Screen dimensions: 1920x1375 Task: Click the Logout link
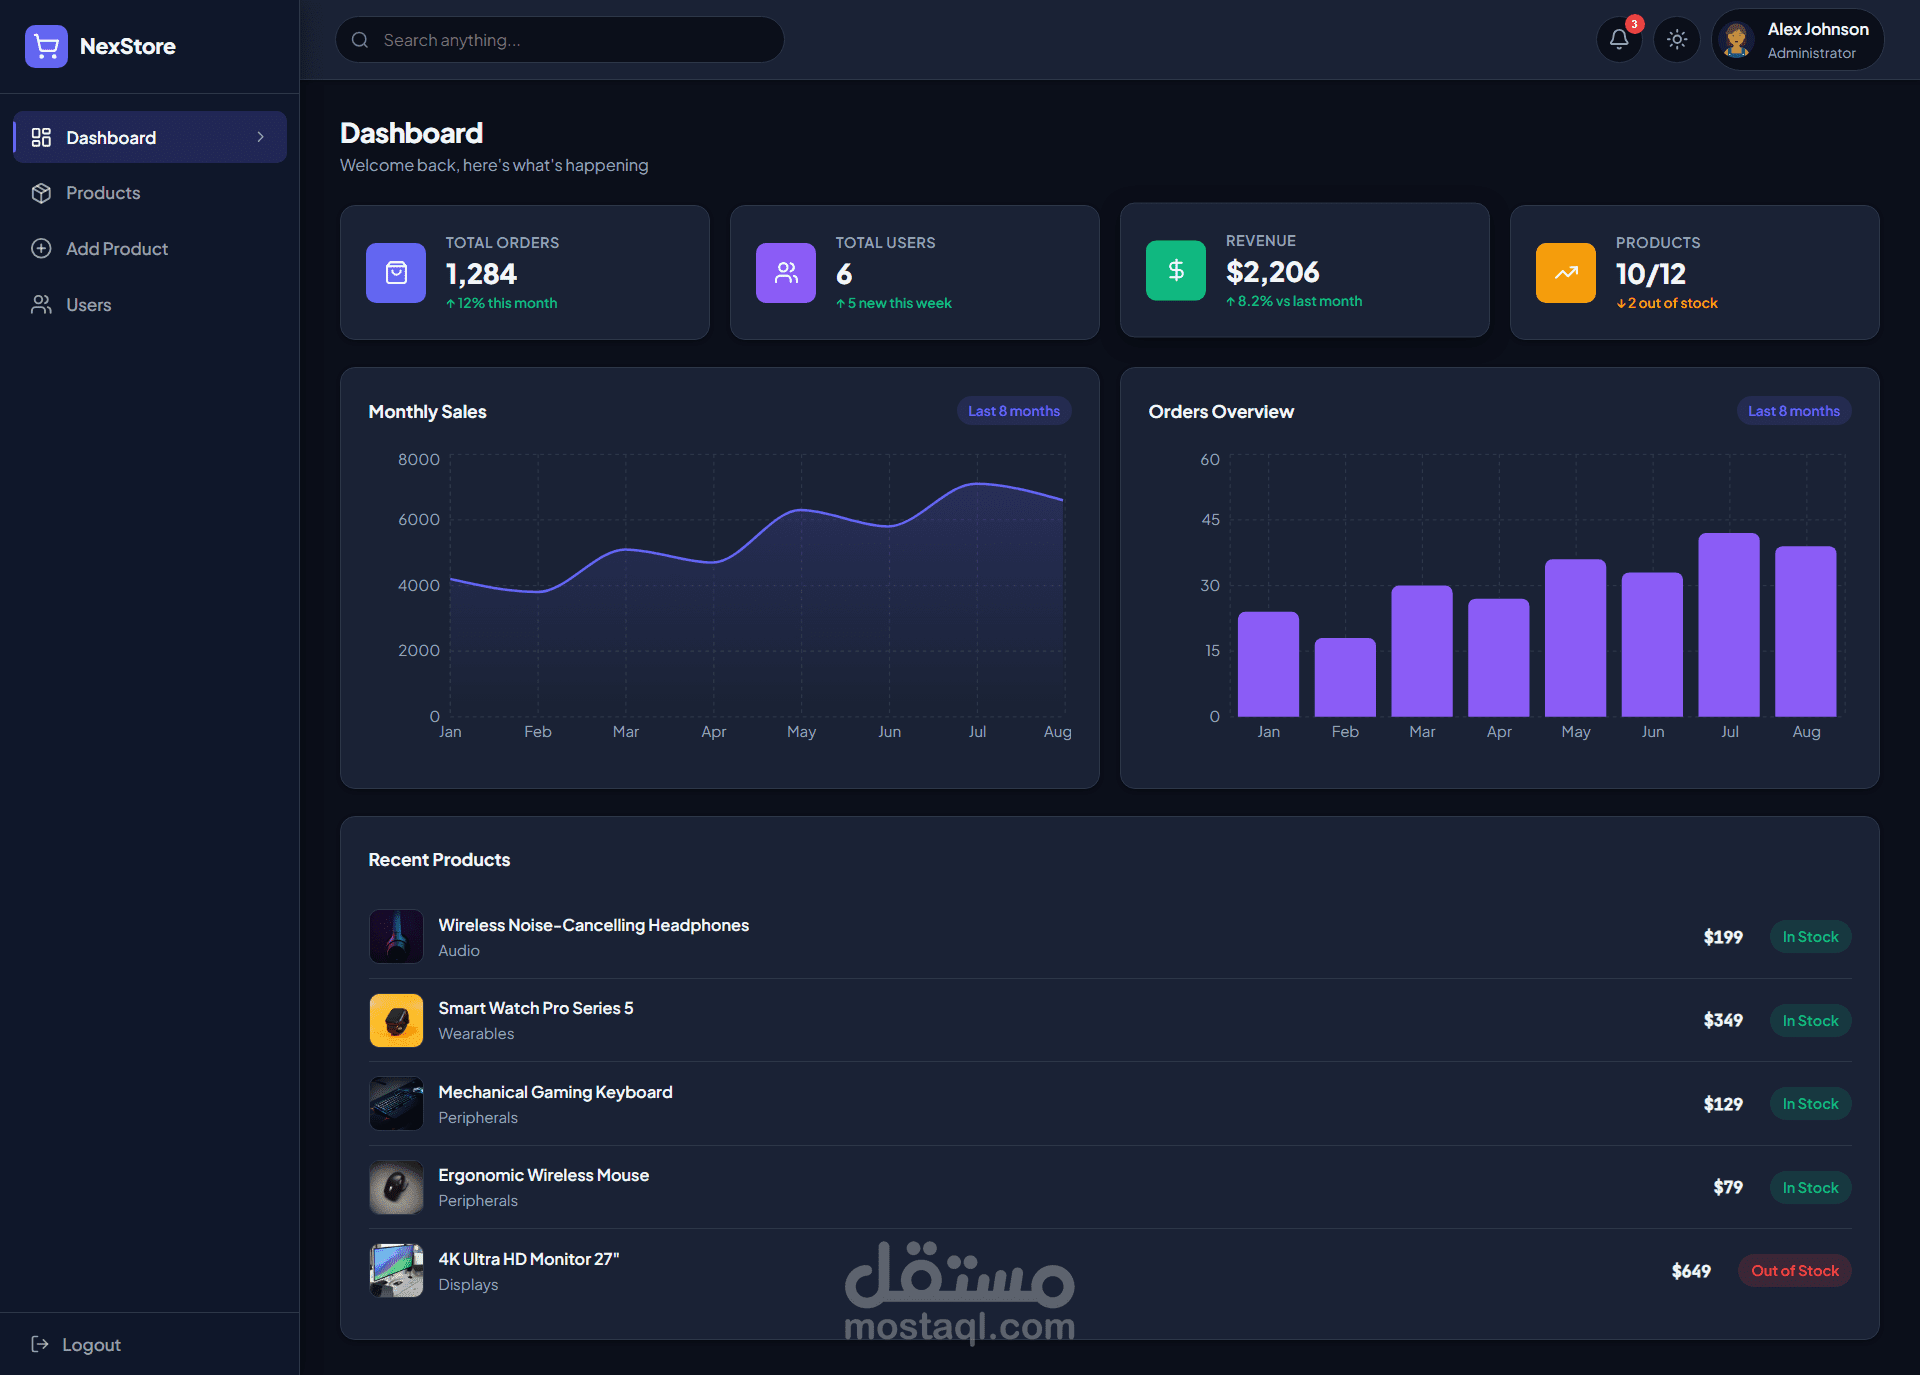click(x=77, y=1344)
